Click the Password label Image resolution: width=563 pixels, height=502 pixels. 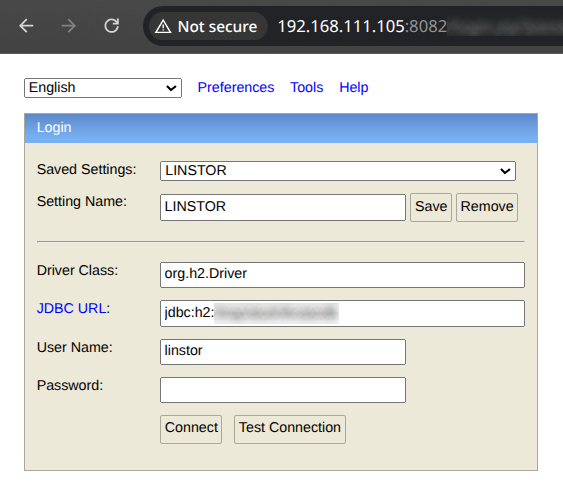click(x=70, y=385)
